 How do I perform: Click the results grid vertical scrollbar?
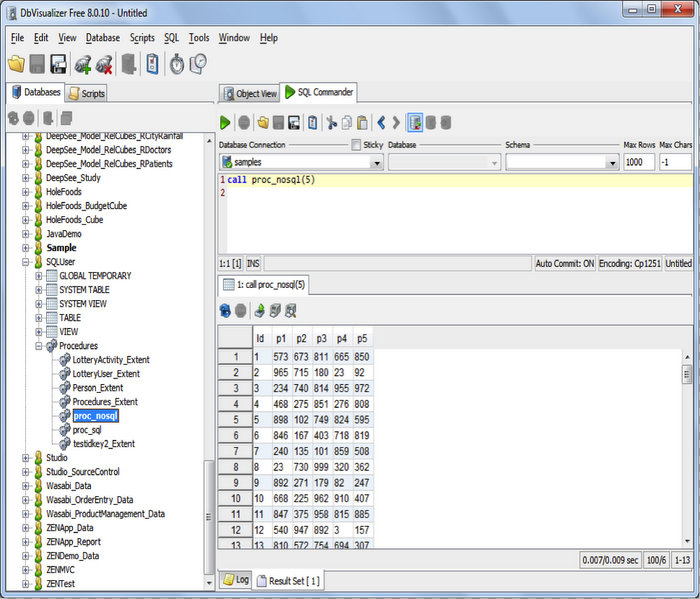point(687,449)
